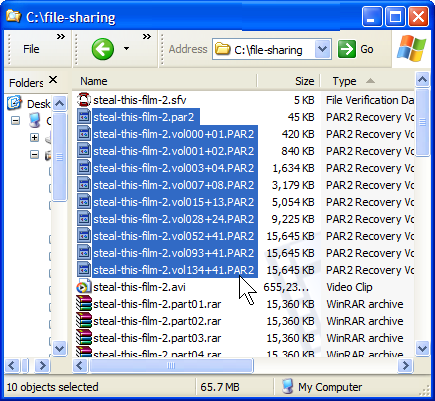Open the Address bar dropdown list

pos(322,49)
